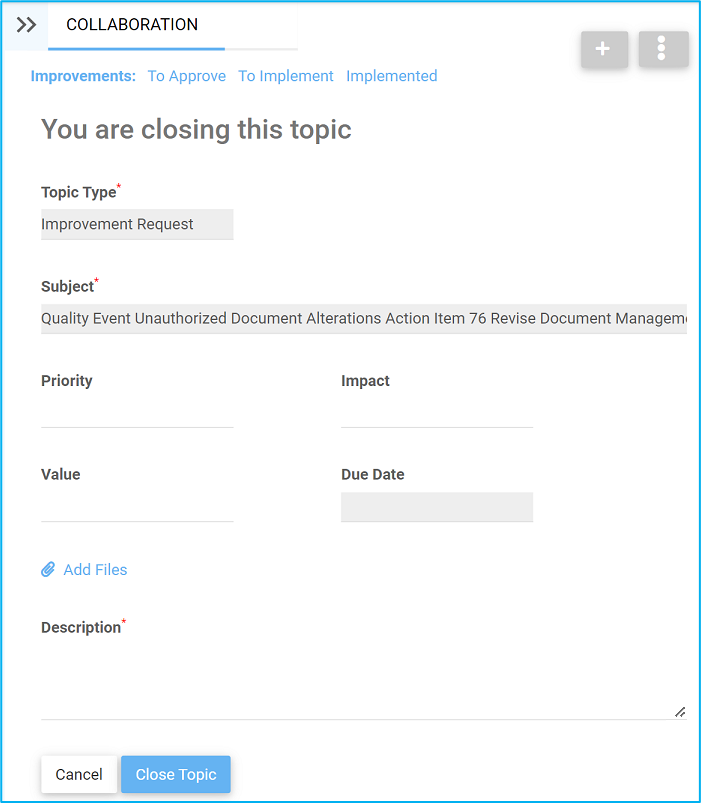Click the Subject text field
The width and height of the screenshot is (701, 803).
pyautogui.click(x=363, y=318)
